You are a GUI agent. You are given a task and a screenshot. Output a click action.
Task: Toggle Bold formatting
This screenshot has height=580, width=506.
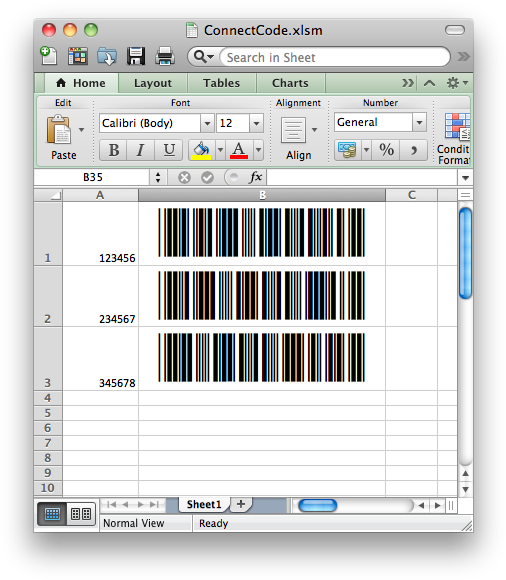114,150
